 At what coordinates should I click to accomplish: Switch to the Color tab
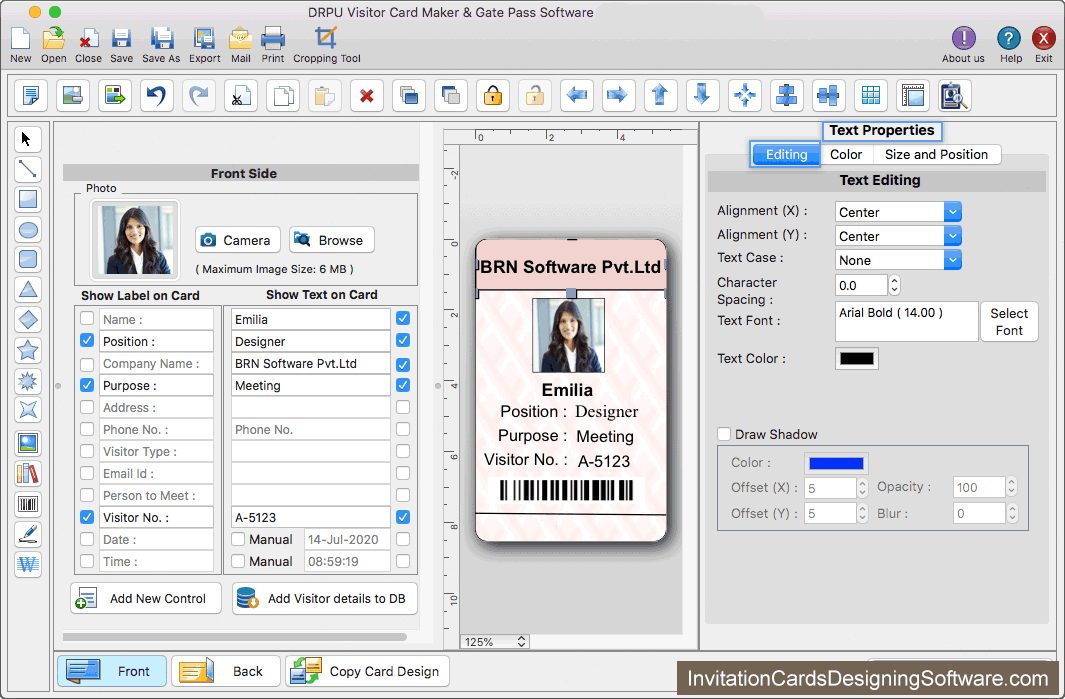[846, 154]
